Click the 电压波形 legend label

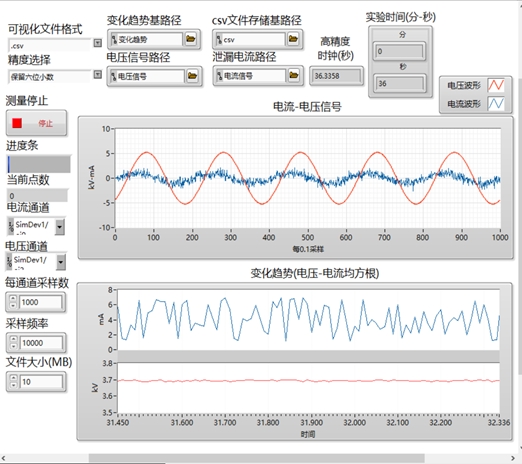(464, 85)
